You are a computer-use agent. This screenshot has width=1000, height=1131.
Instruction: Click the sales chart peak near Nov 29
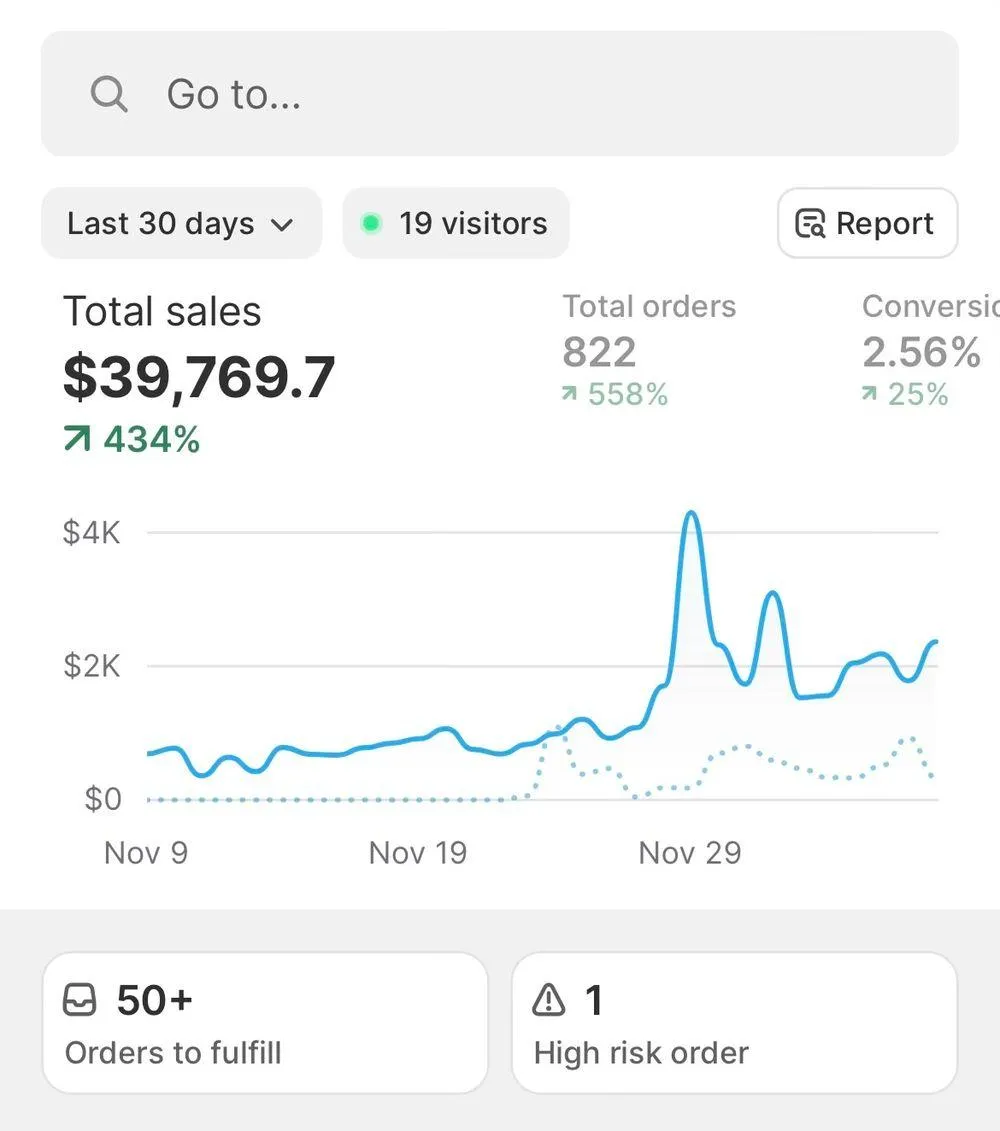(690, 516)
